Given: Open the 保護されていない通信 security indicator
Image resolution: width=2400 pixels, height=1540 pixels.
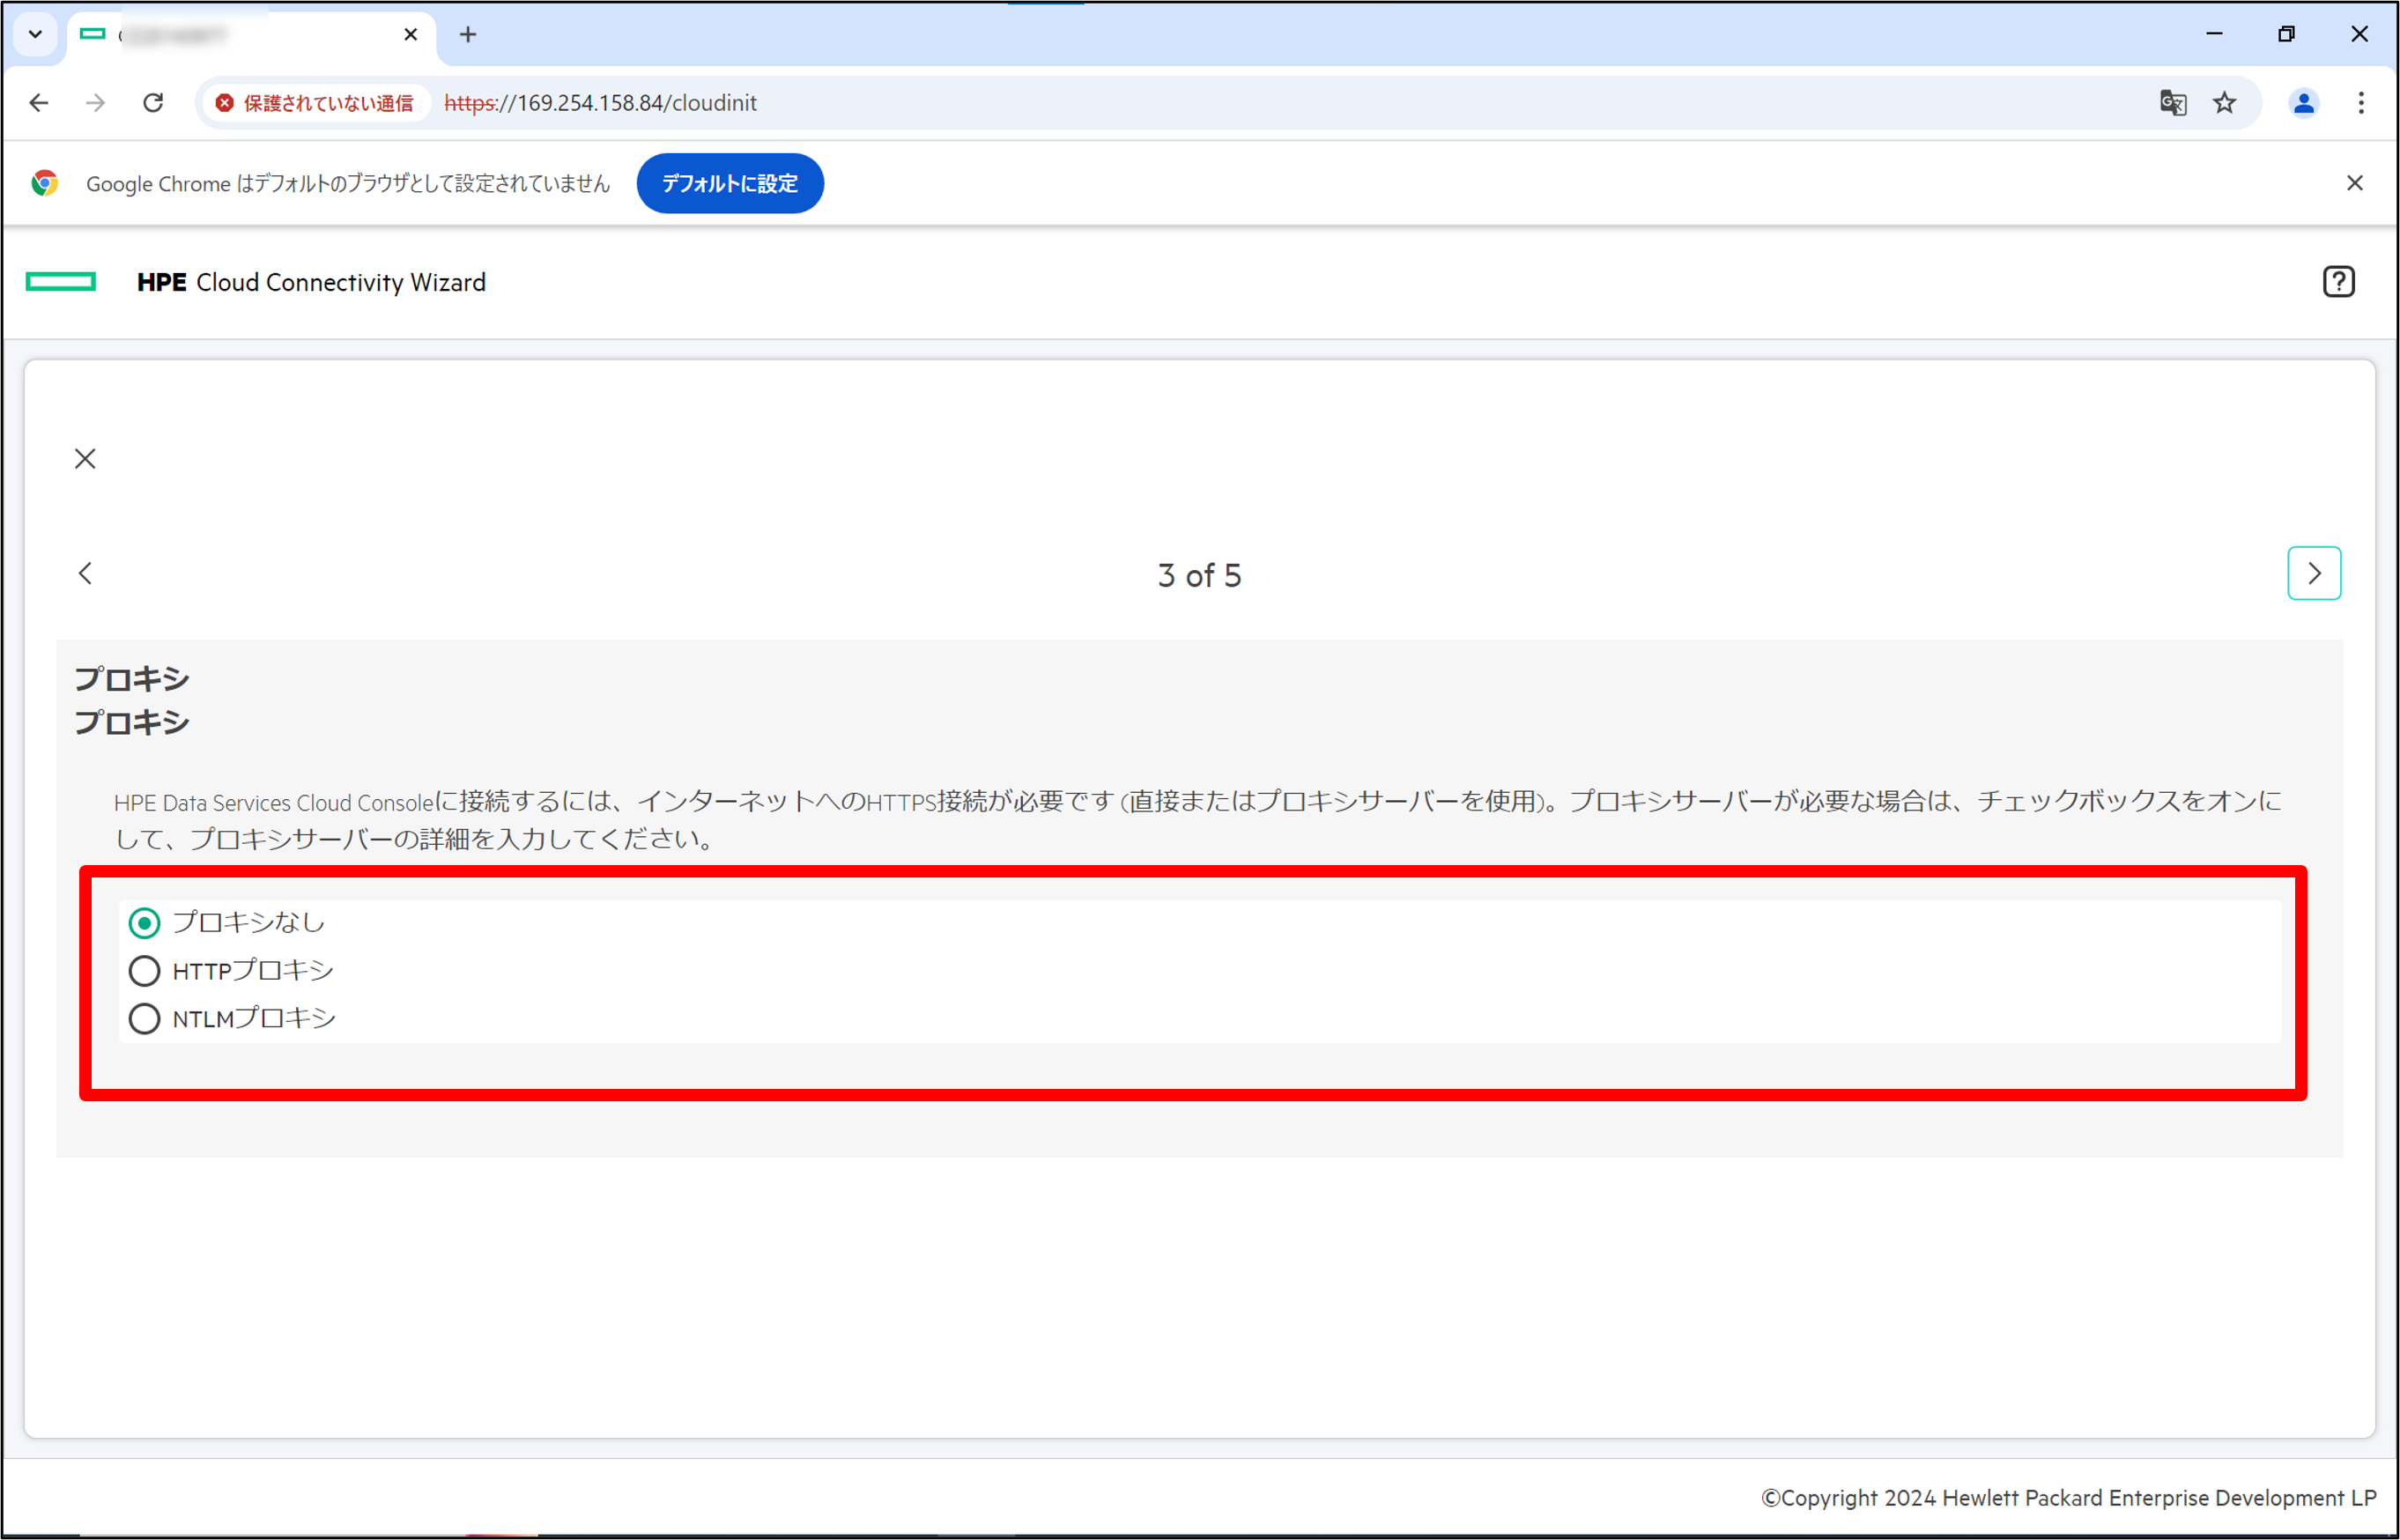Looking at the screenshot, I should (x=315, y=103).
